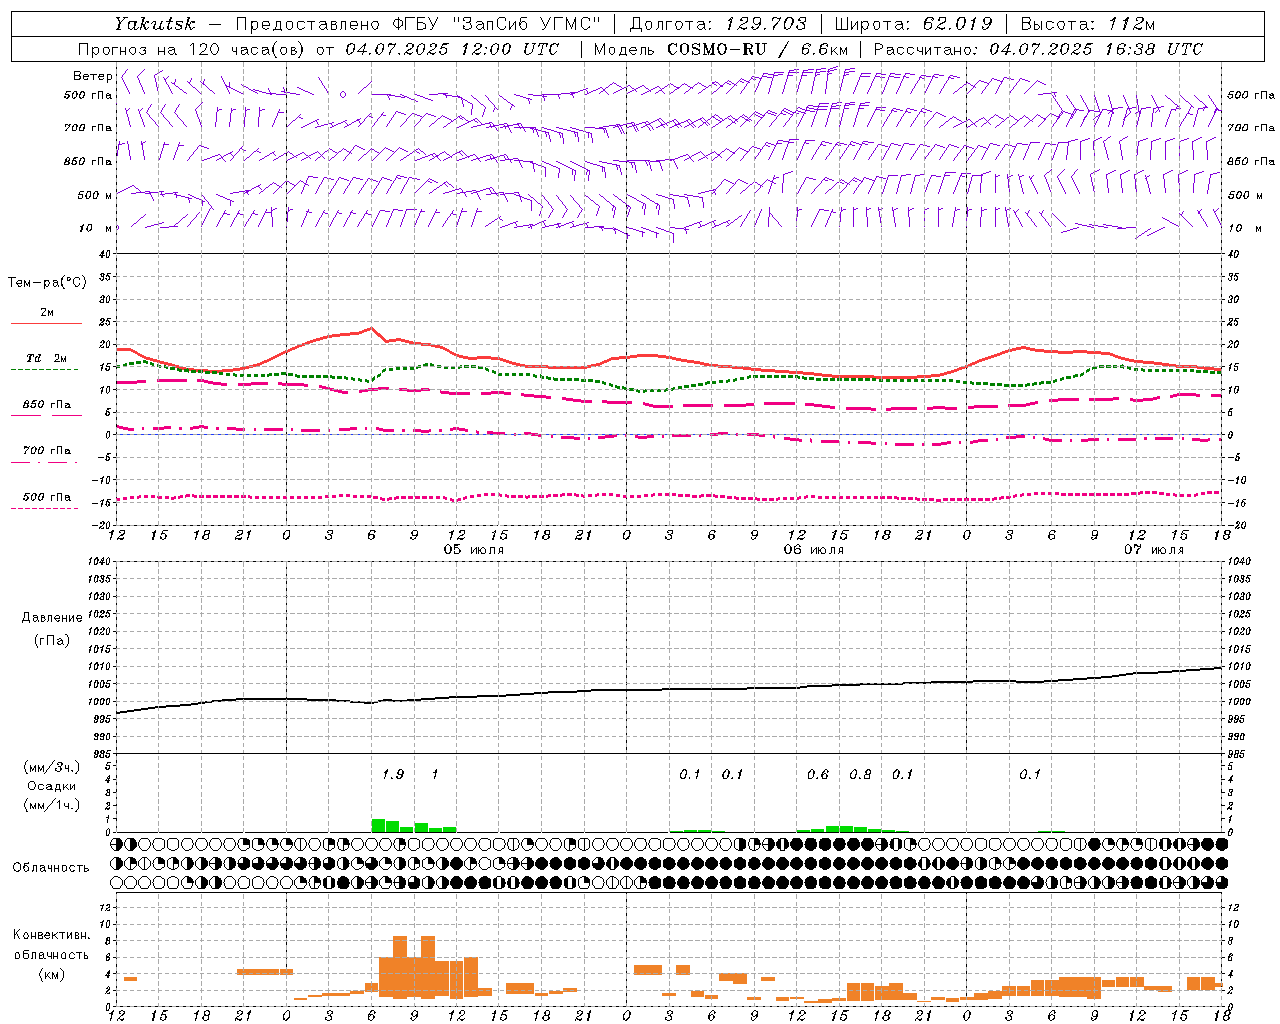Click the Рассчитано: 04.07.2025 16:38 UTC timestamp

pos(1038,49)
